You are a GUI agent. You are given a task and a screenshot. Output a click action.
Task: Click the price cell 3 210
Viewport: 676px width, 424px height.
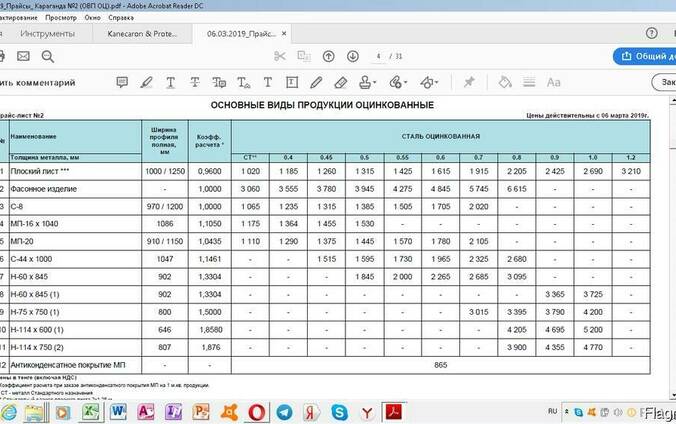coord(631,171)
